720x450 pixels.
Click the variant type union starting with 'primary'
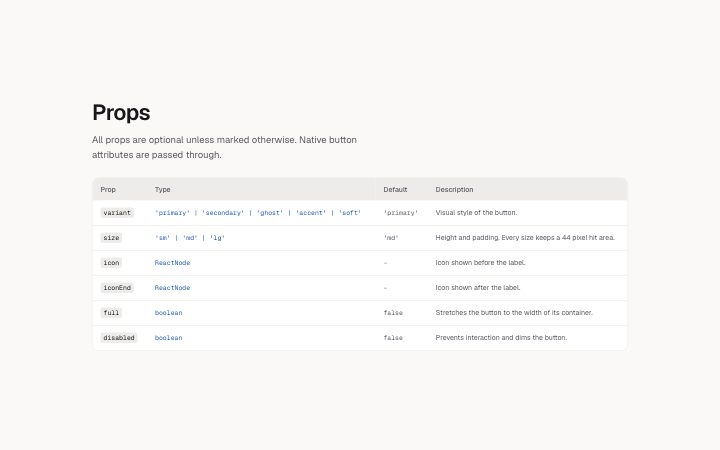(x=258, y=213)
